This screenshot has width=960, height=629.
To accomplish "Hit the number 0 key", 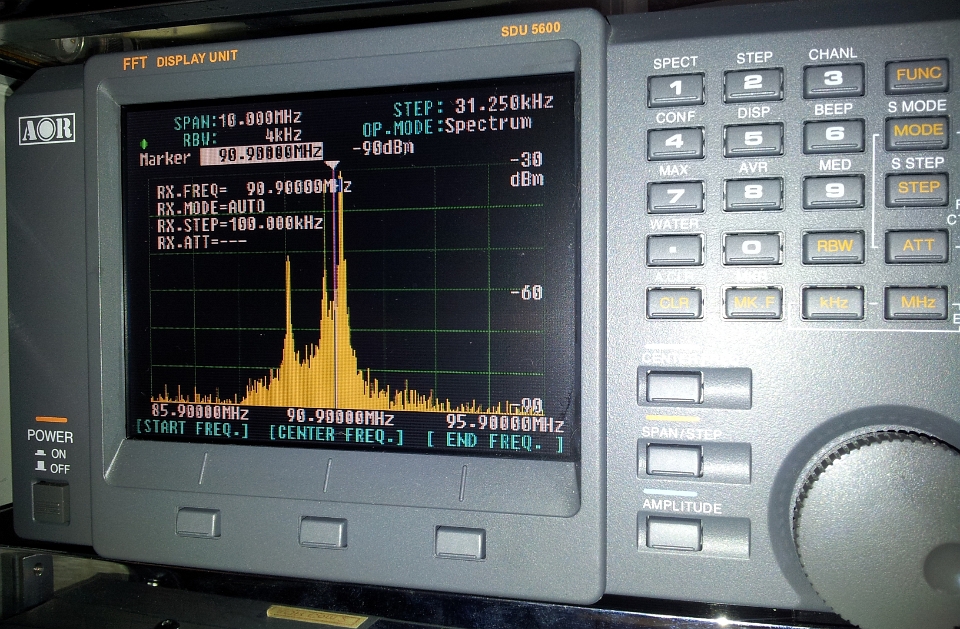I will pyautogui.click(x=752, y=248).
